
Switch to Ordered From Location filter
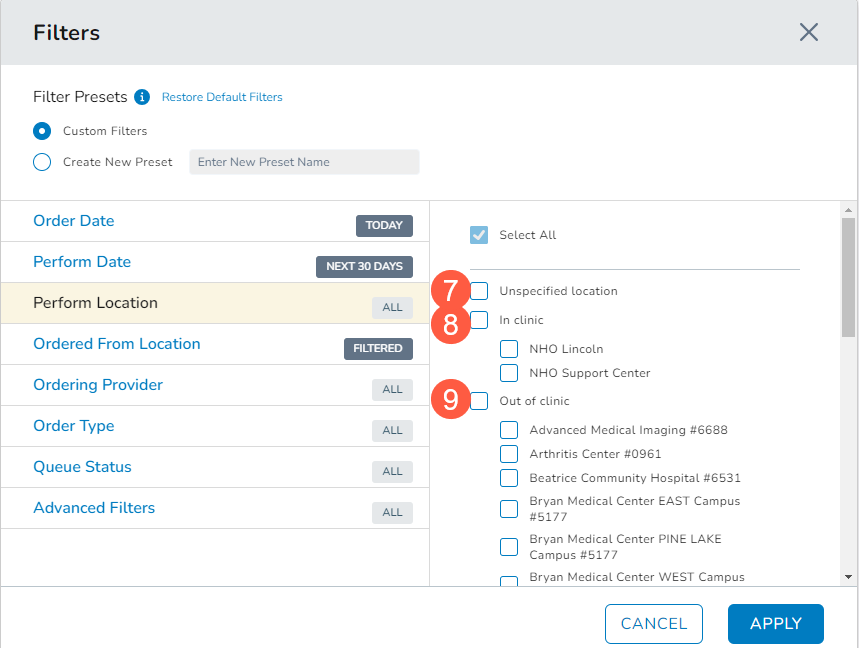(x=117, y=344)
